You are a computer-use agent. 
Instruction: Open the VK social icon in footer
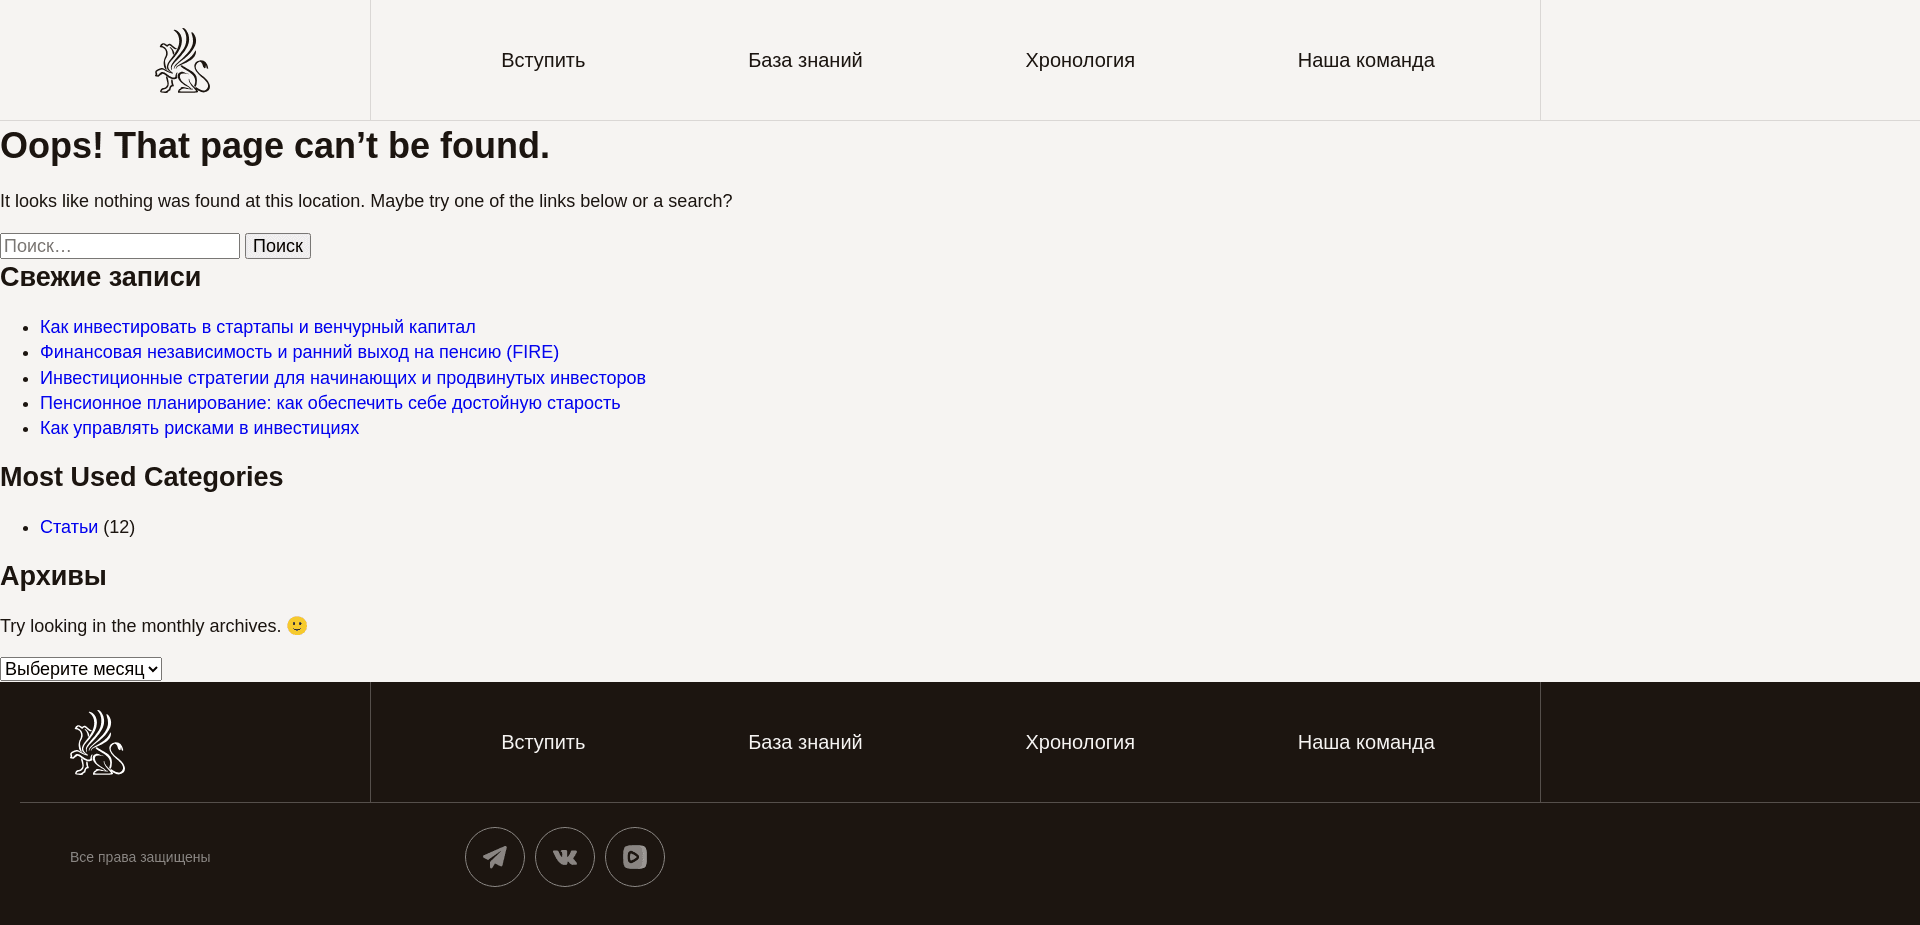[x=564, y=857]
